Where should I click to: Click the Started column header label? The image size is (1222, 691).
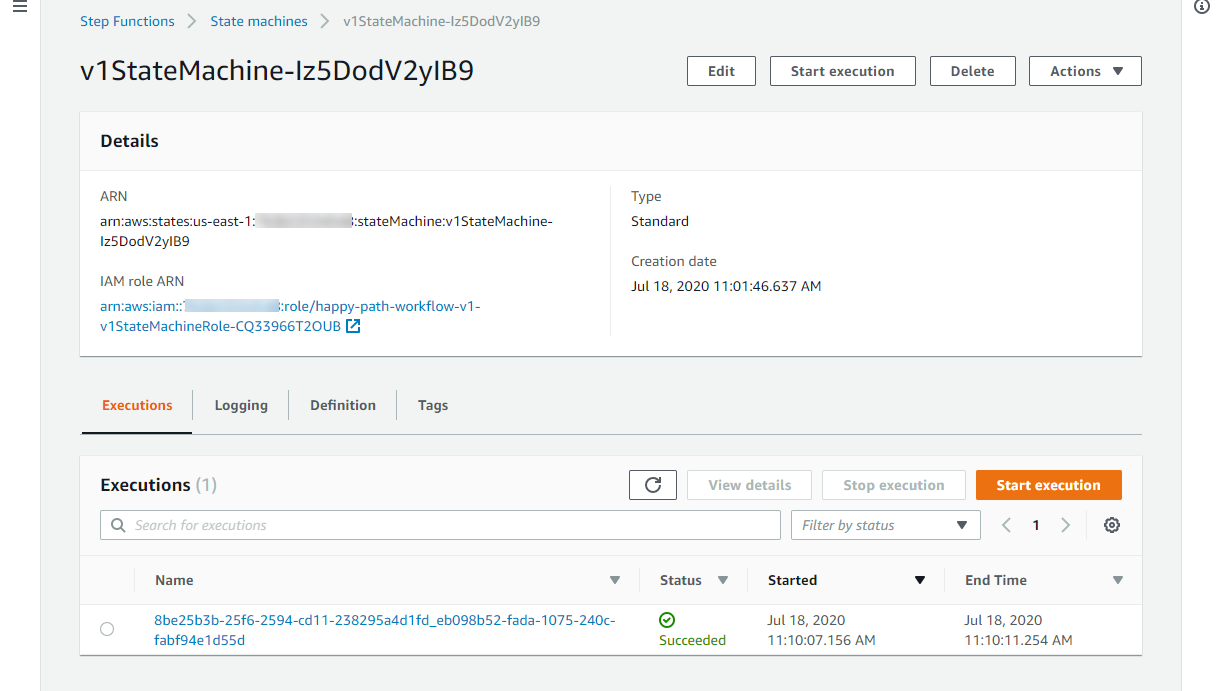click(x=792, y=580)
